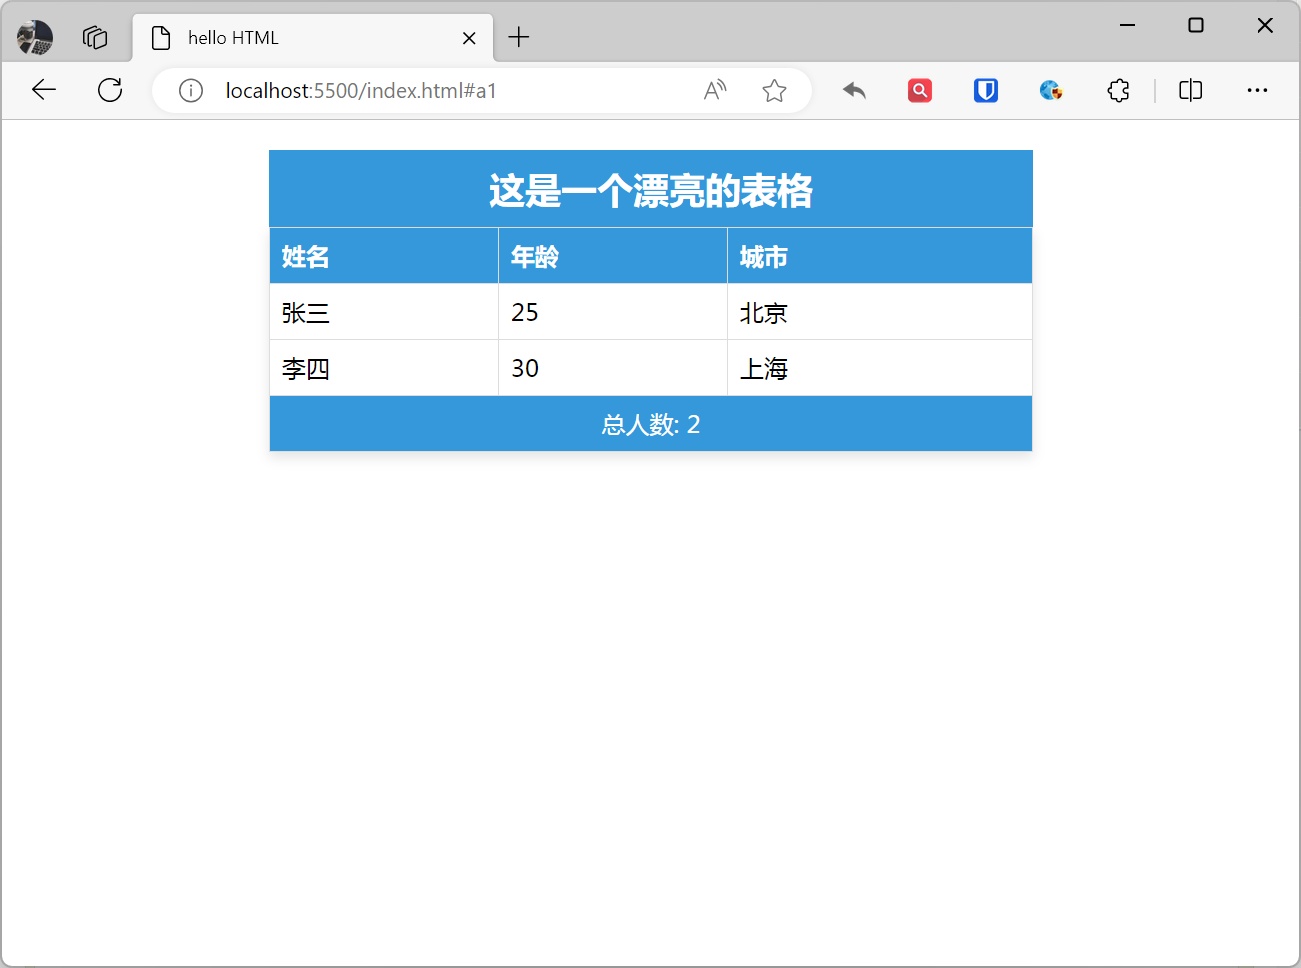Reload the current page
The height and width of the screenshot is (968, 1301).
(110, 90)
